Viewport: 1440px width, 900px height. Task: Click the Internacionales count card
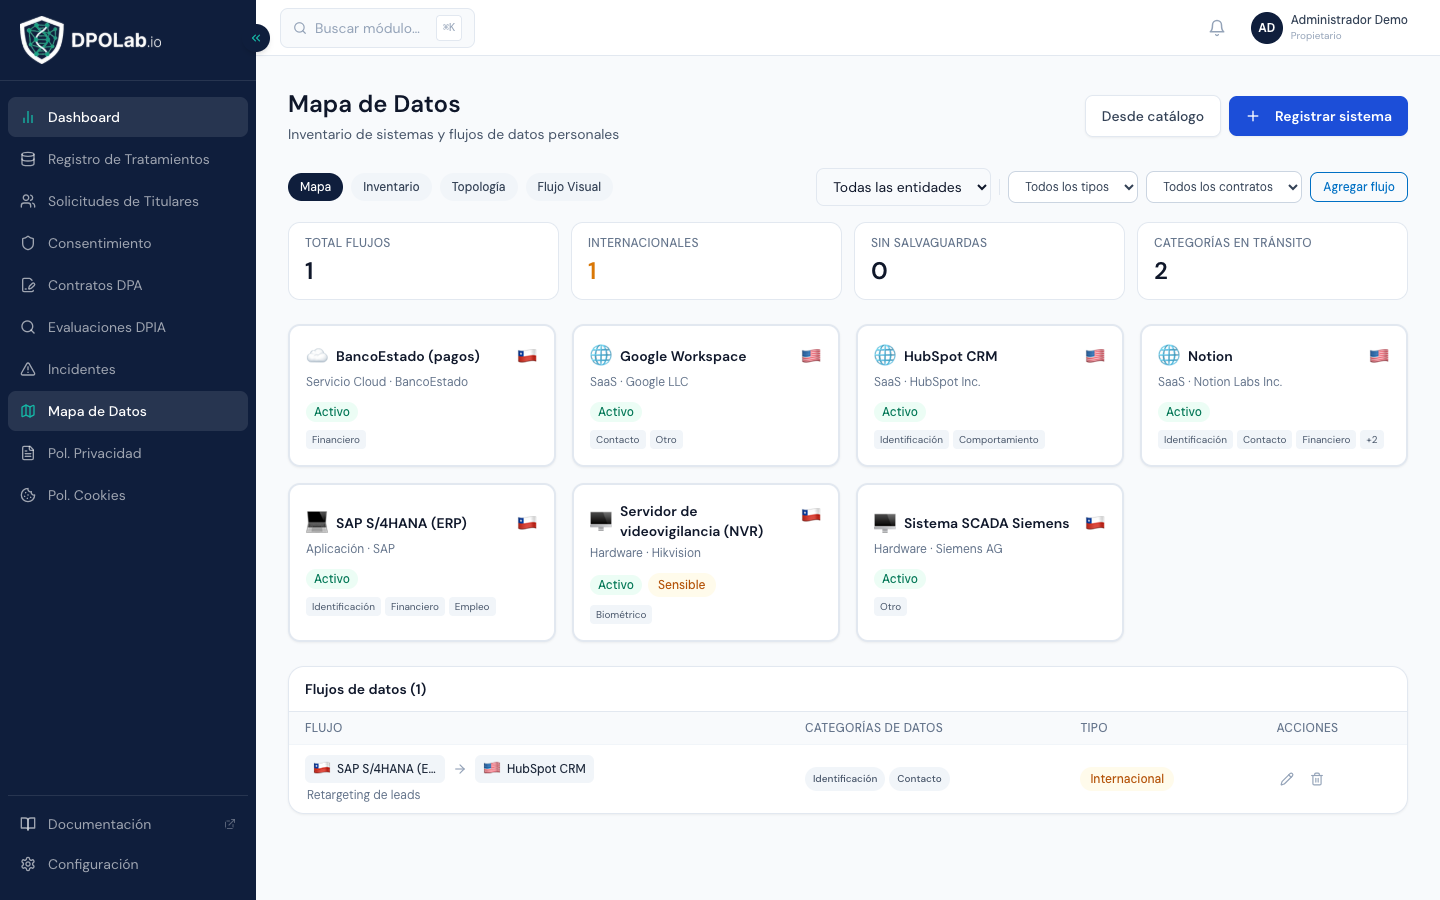point(706,261)
